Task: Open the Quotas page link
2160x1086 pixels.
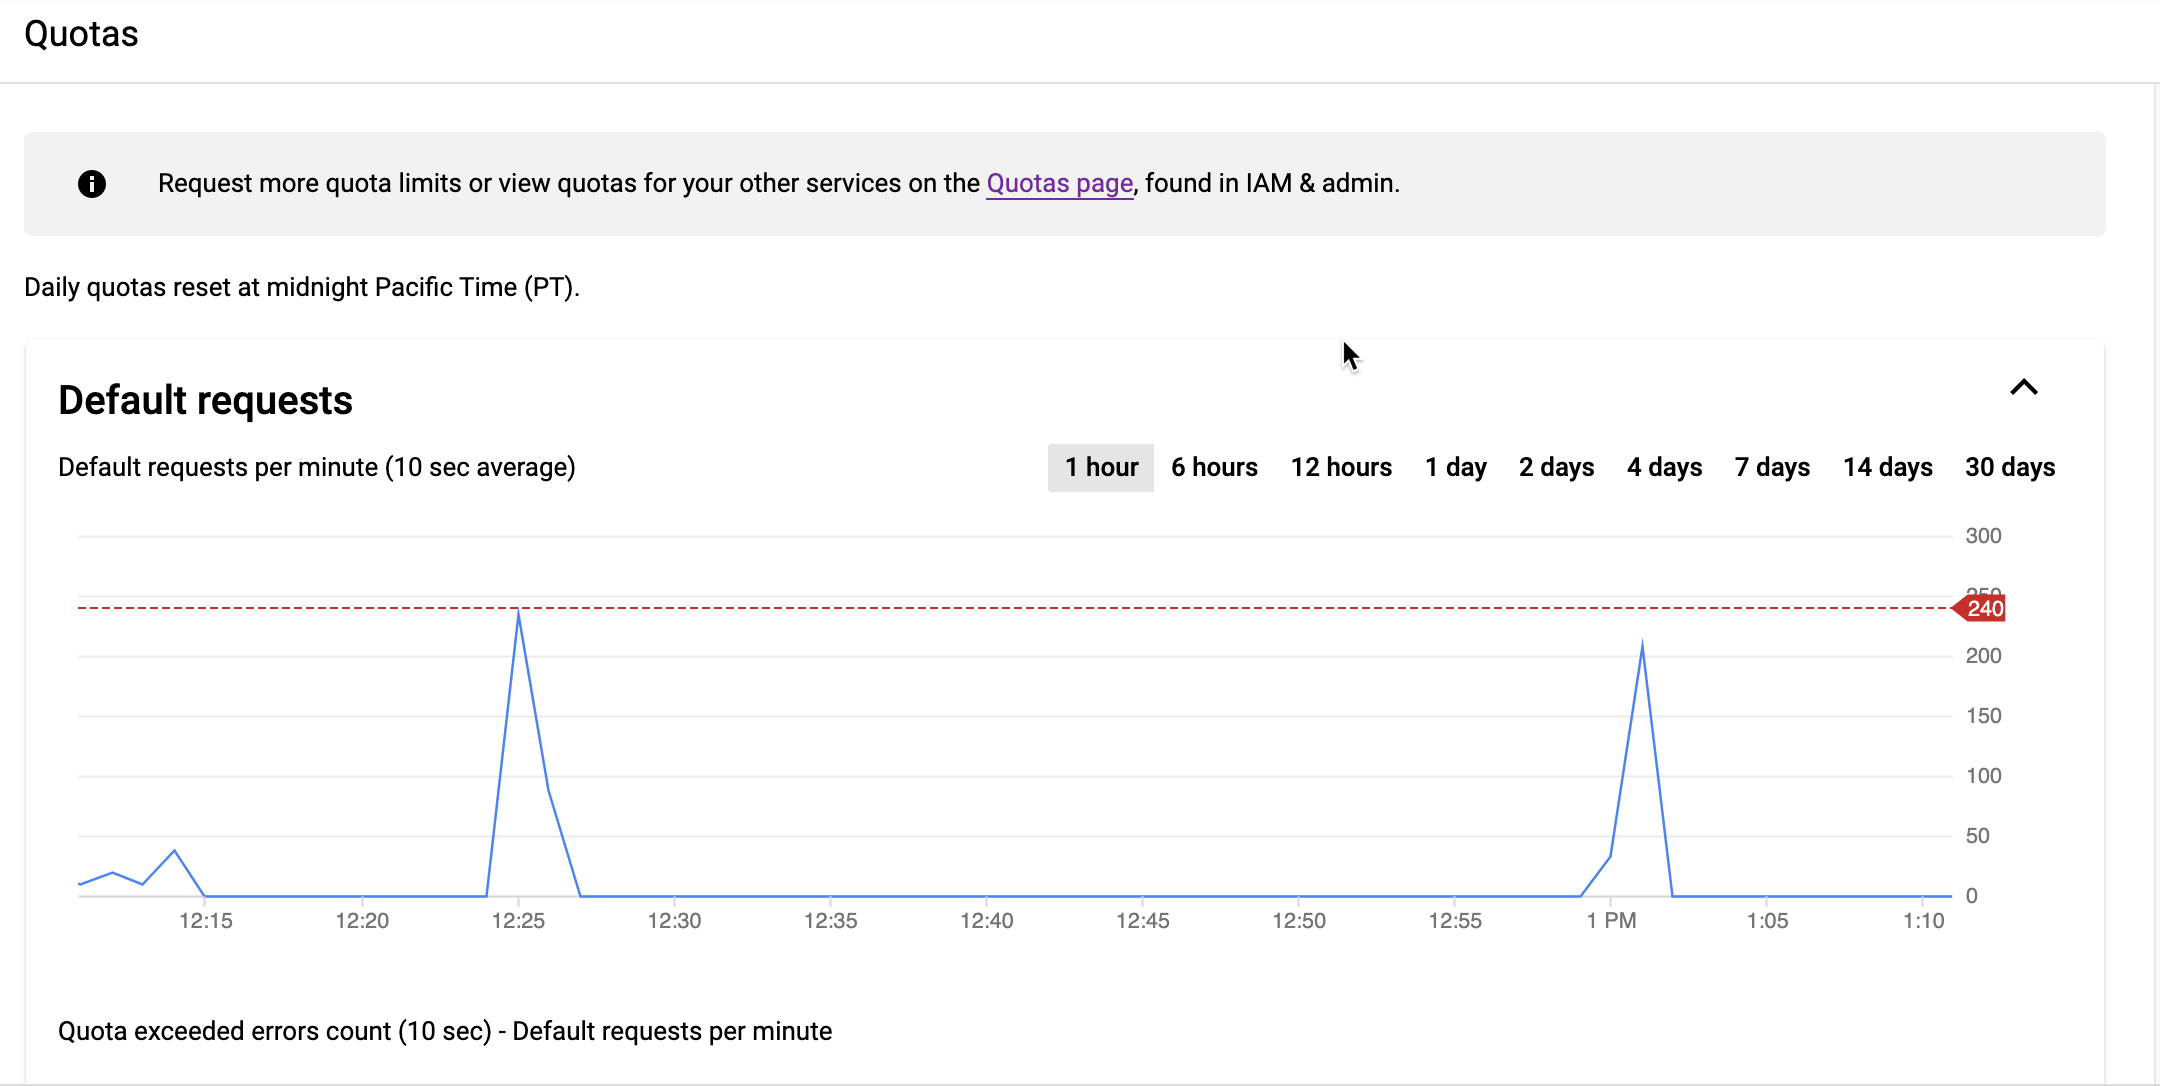Action: pos(1059,183)
